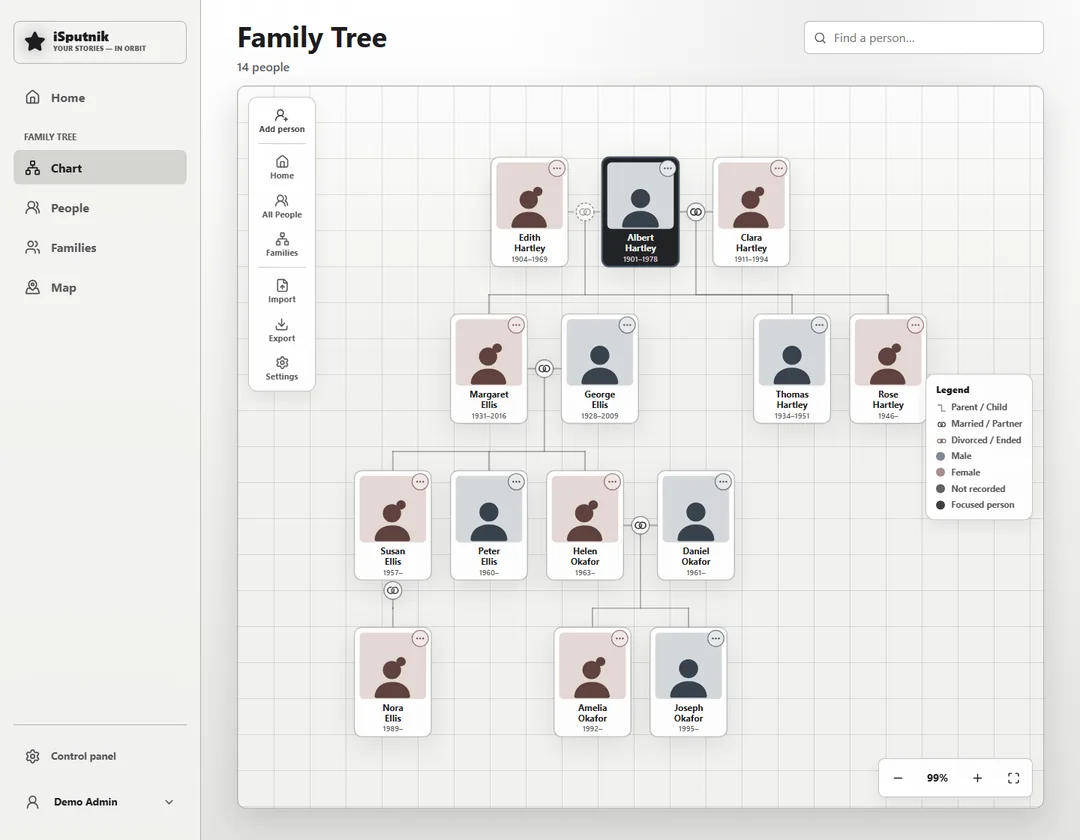Open options menu on Amelia Okafor card
This screenshot has width=1080, height=840.
620,638
